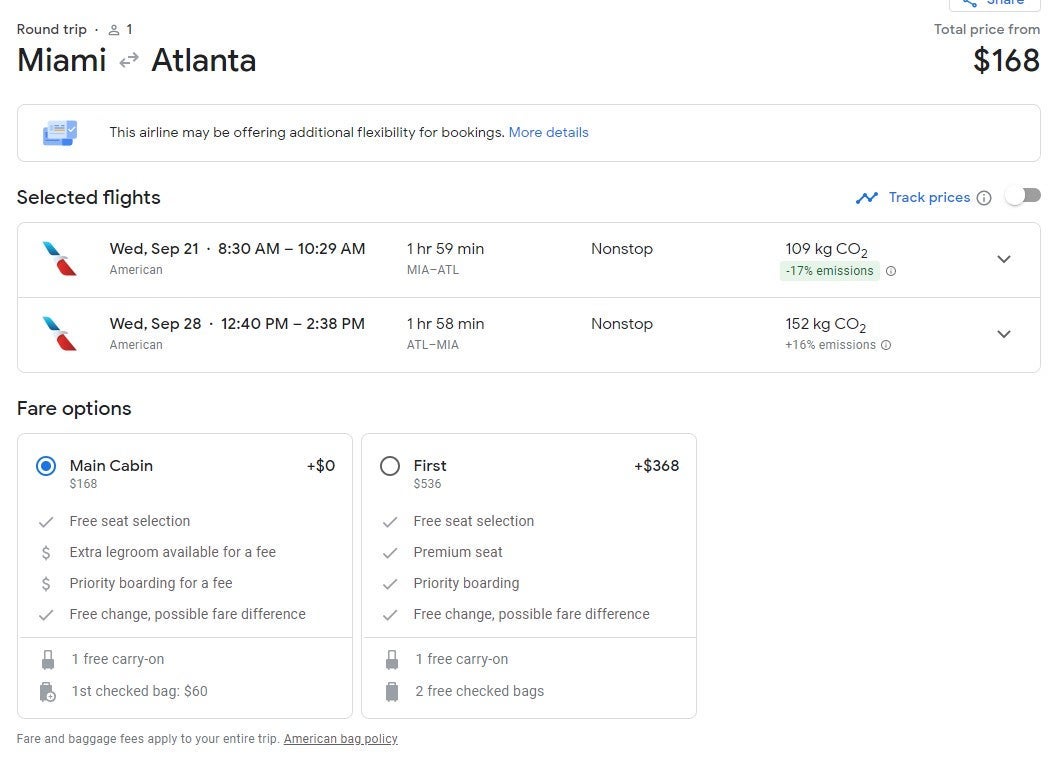The image size is (1060, 763).
Task: Click info icon beside -17% emissions
Action: pos(891,271)
